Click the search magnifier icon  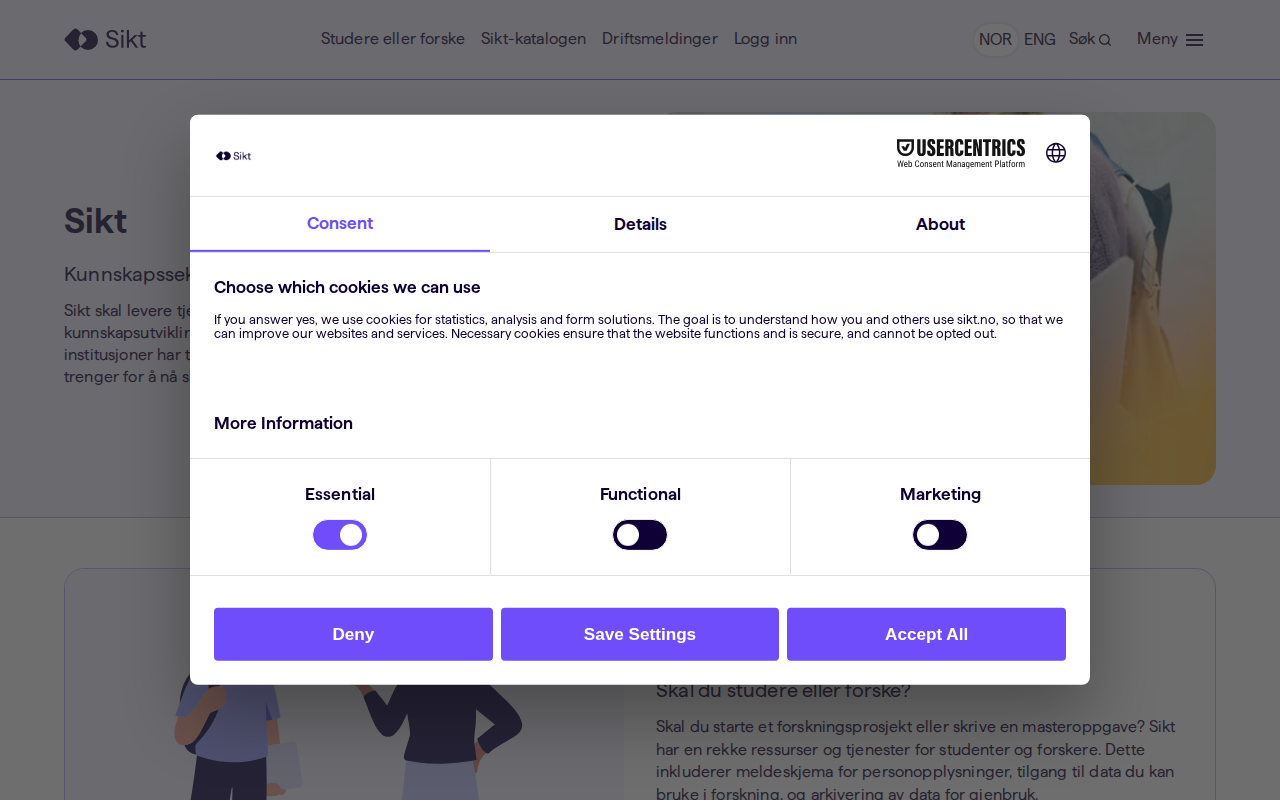pos(1104,40)
